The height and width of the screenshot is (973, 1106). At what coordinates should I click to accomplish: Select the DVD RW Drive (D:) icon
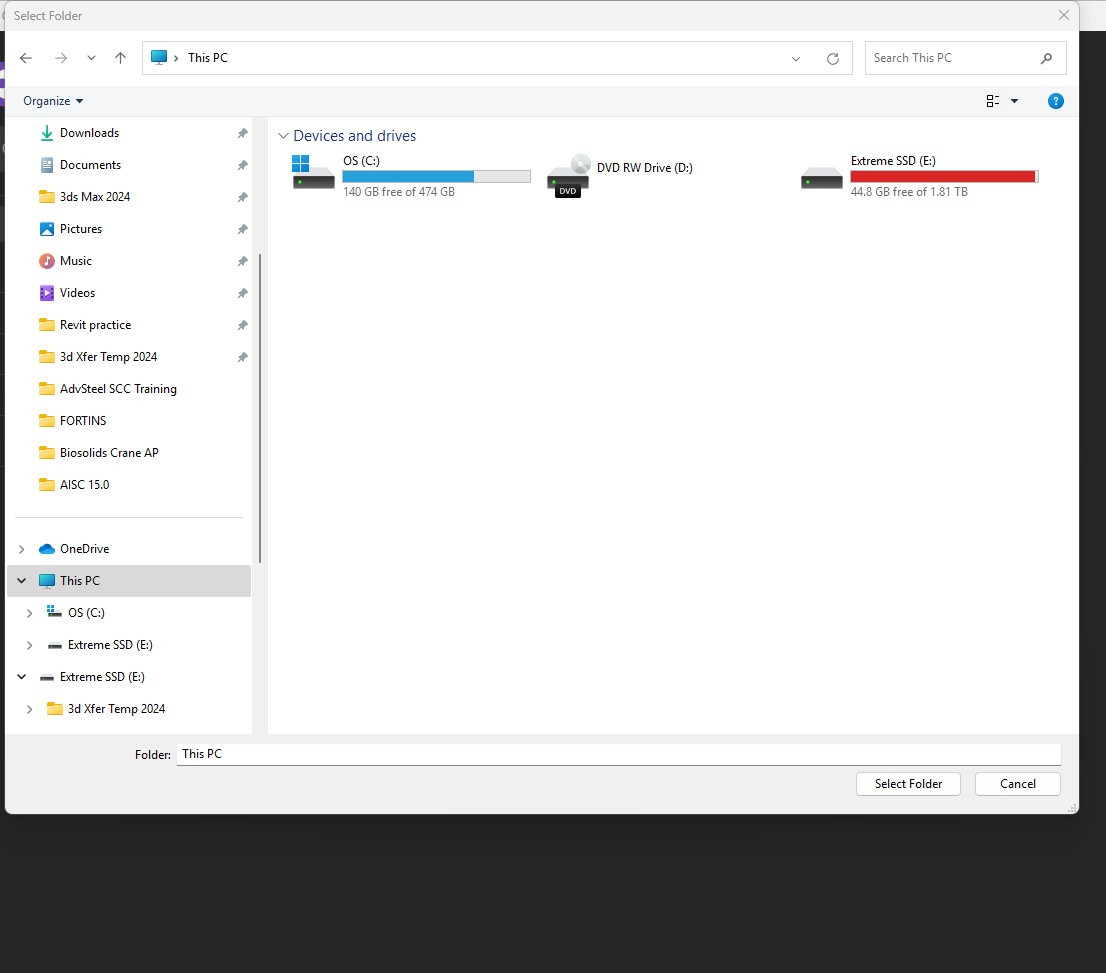(x=568, y=175)
